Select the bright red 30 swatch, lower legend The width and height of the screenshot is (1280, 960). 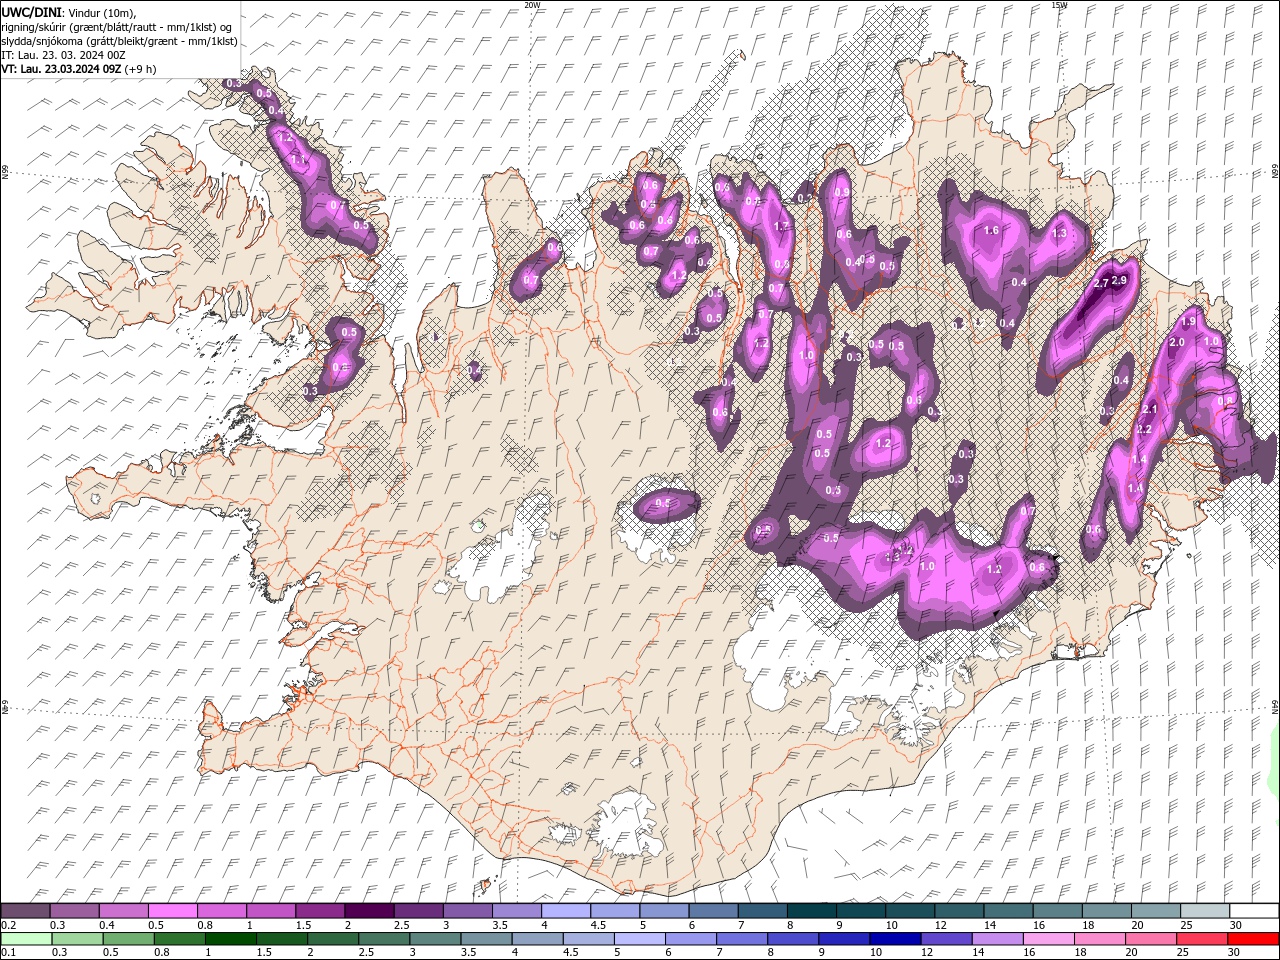[1252, 939]
